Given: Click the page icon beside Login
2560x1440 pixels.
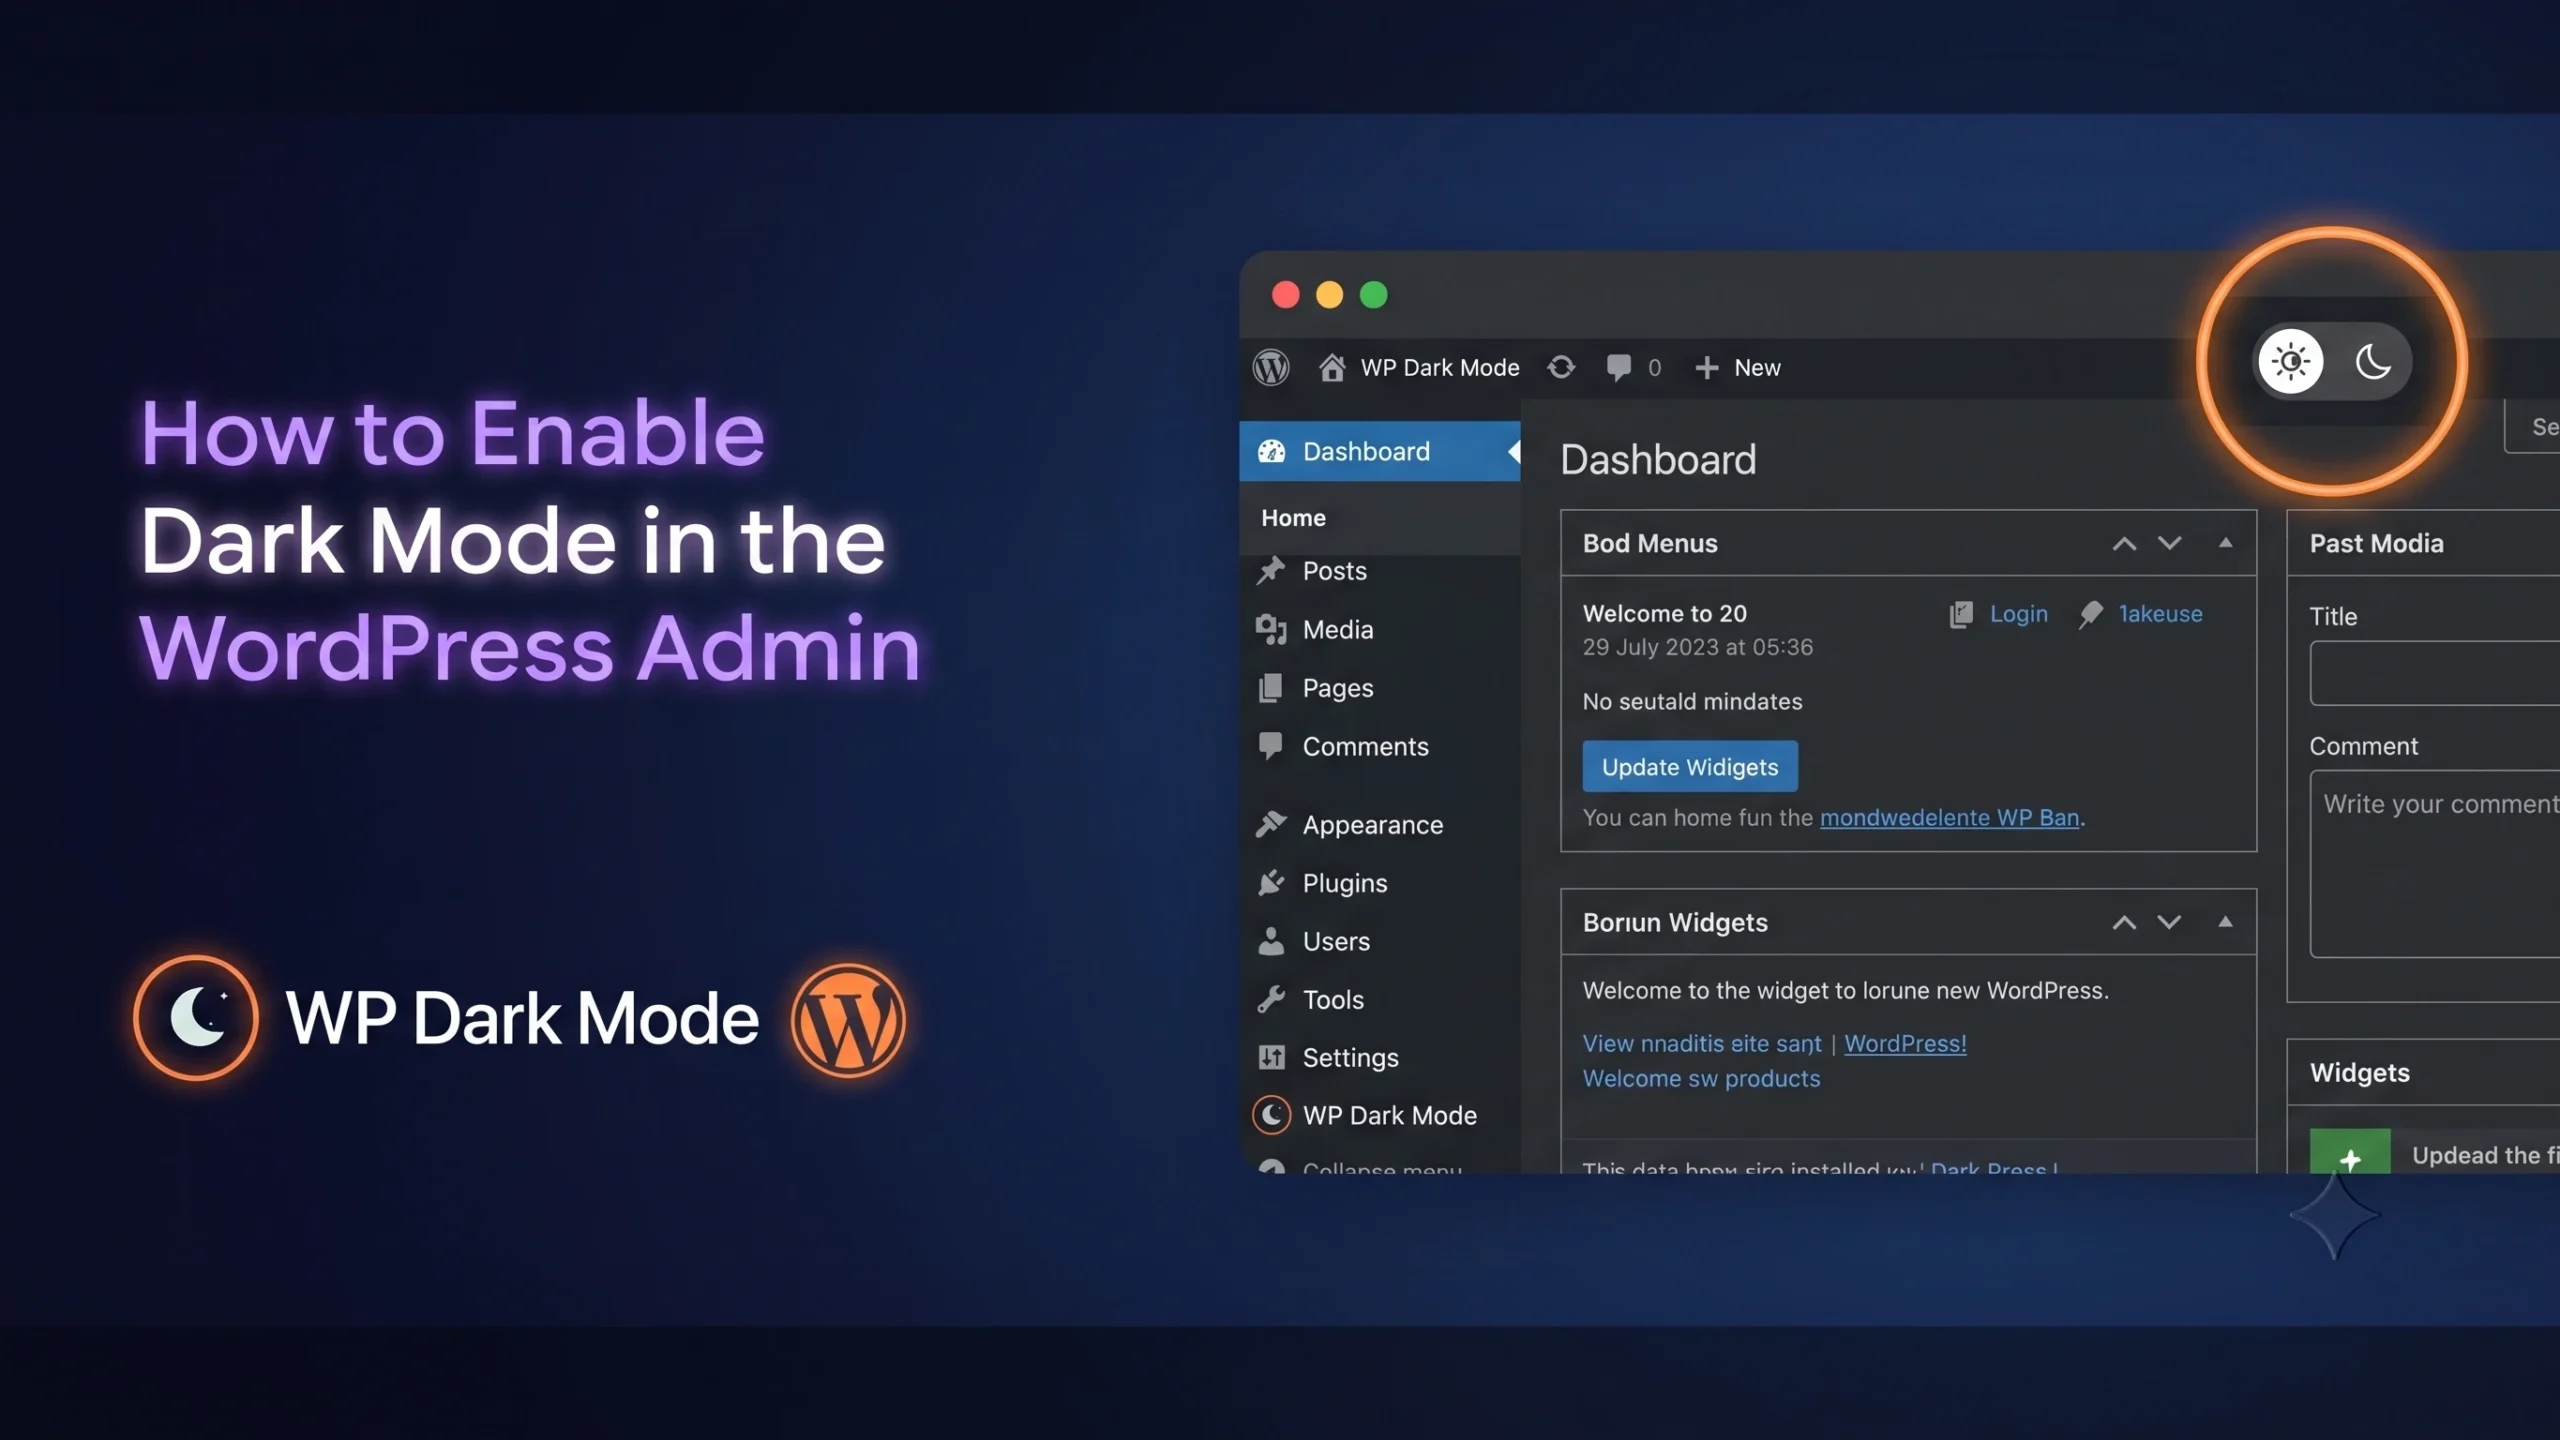Looking at the screenshot, I should 1961,614.
